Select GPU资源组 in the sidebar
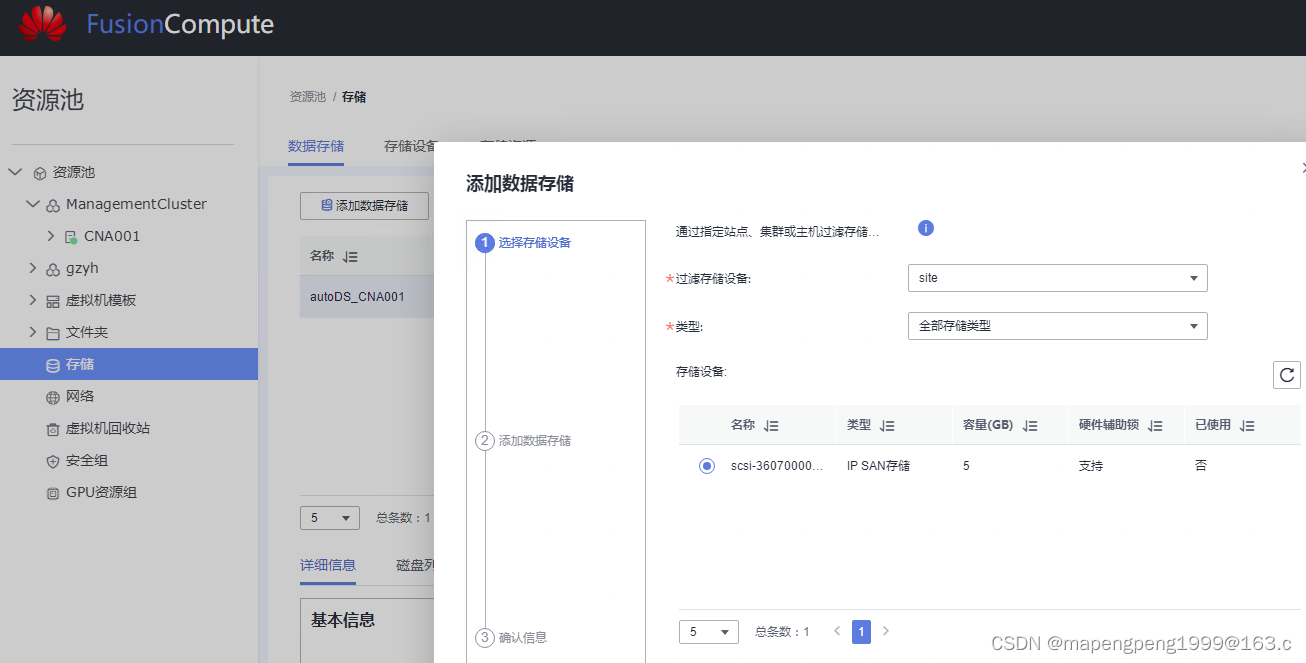1306x663 pixels. pos(101,493)
